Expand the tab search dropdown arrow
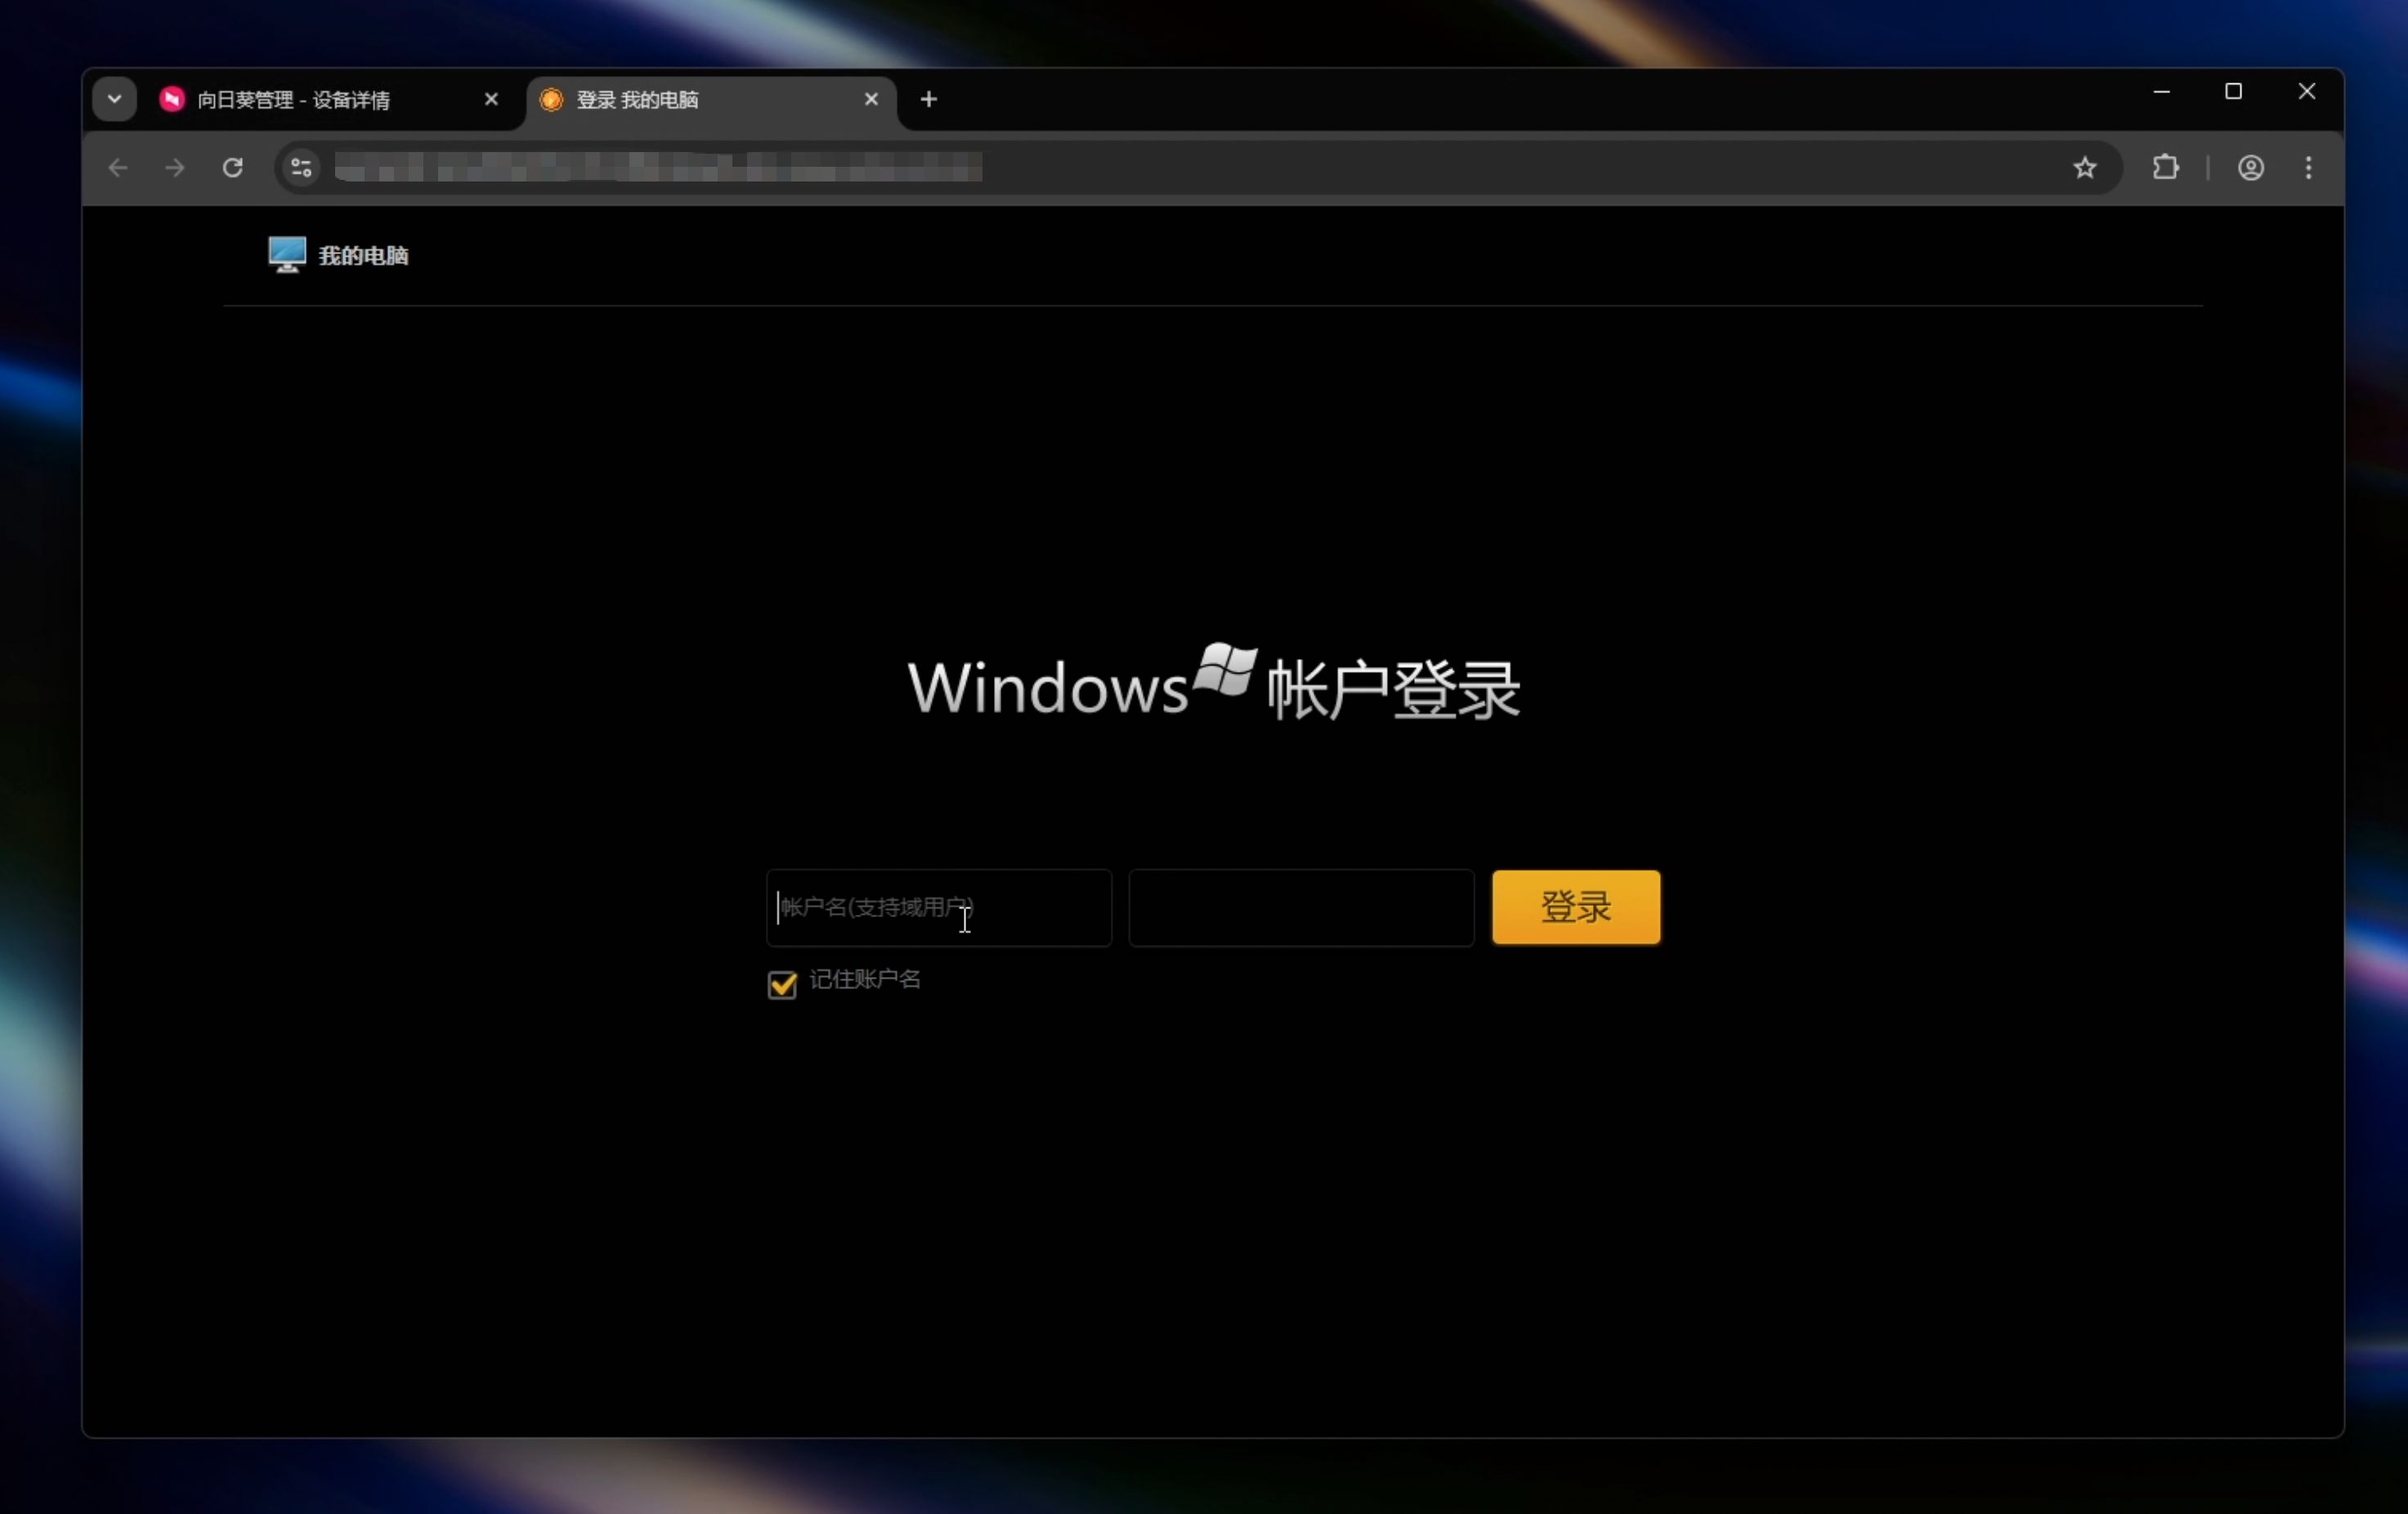This screenshot has height=1514, width=2408. [114, 99]
